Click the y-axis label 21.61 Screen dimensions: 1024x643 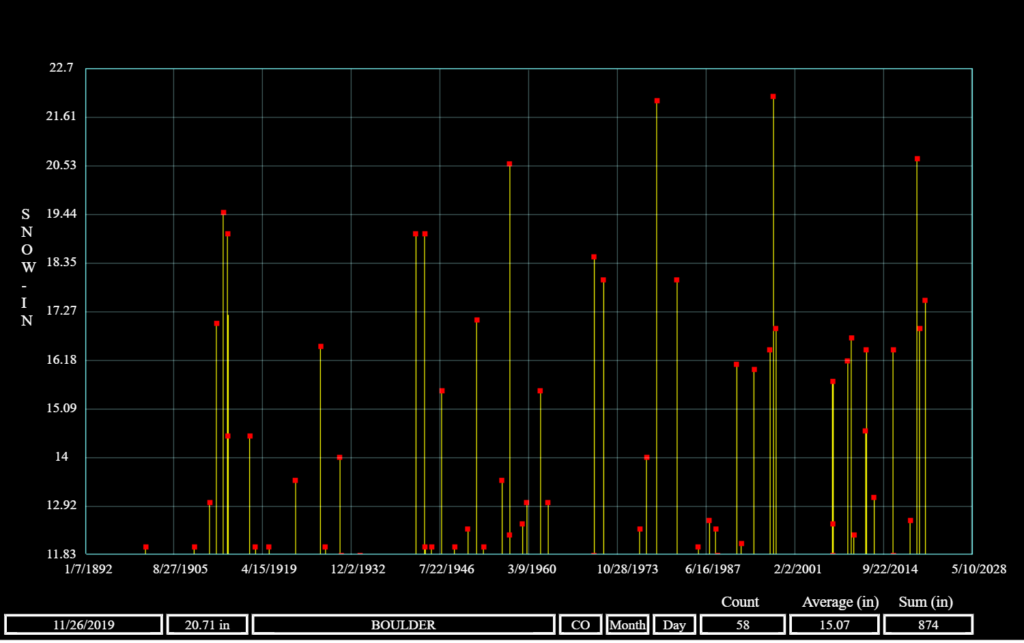[x=61, y=116]
